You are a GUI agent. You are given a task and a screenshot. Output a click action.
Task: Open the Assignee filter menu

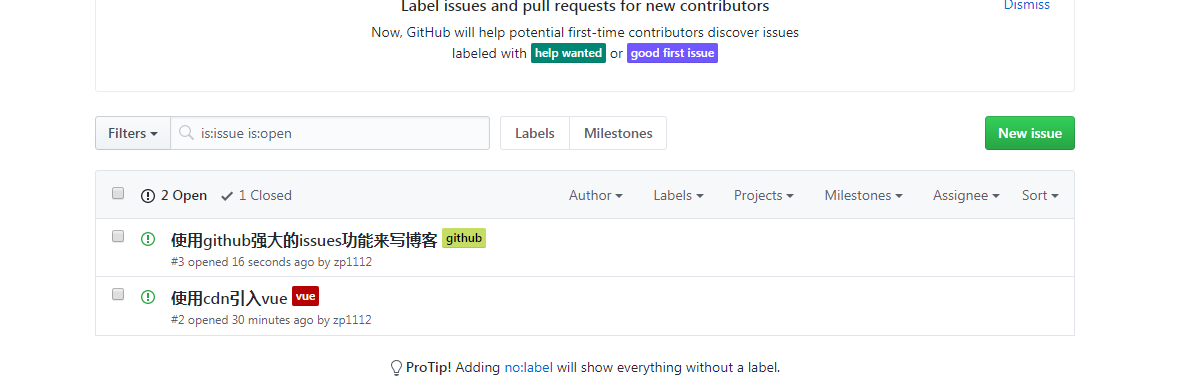(966, 195)
